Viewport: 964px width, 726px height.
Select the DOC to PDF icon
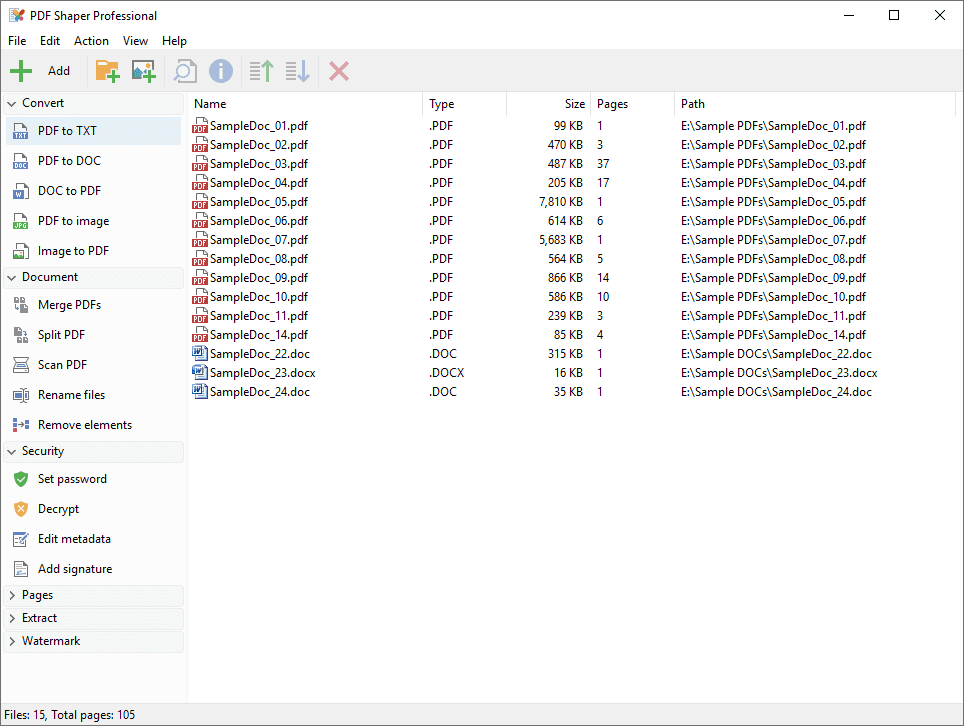[x=21, y=191]
